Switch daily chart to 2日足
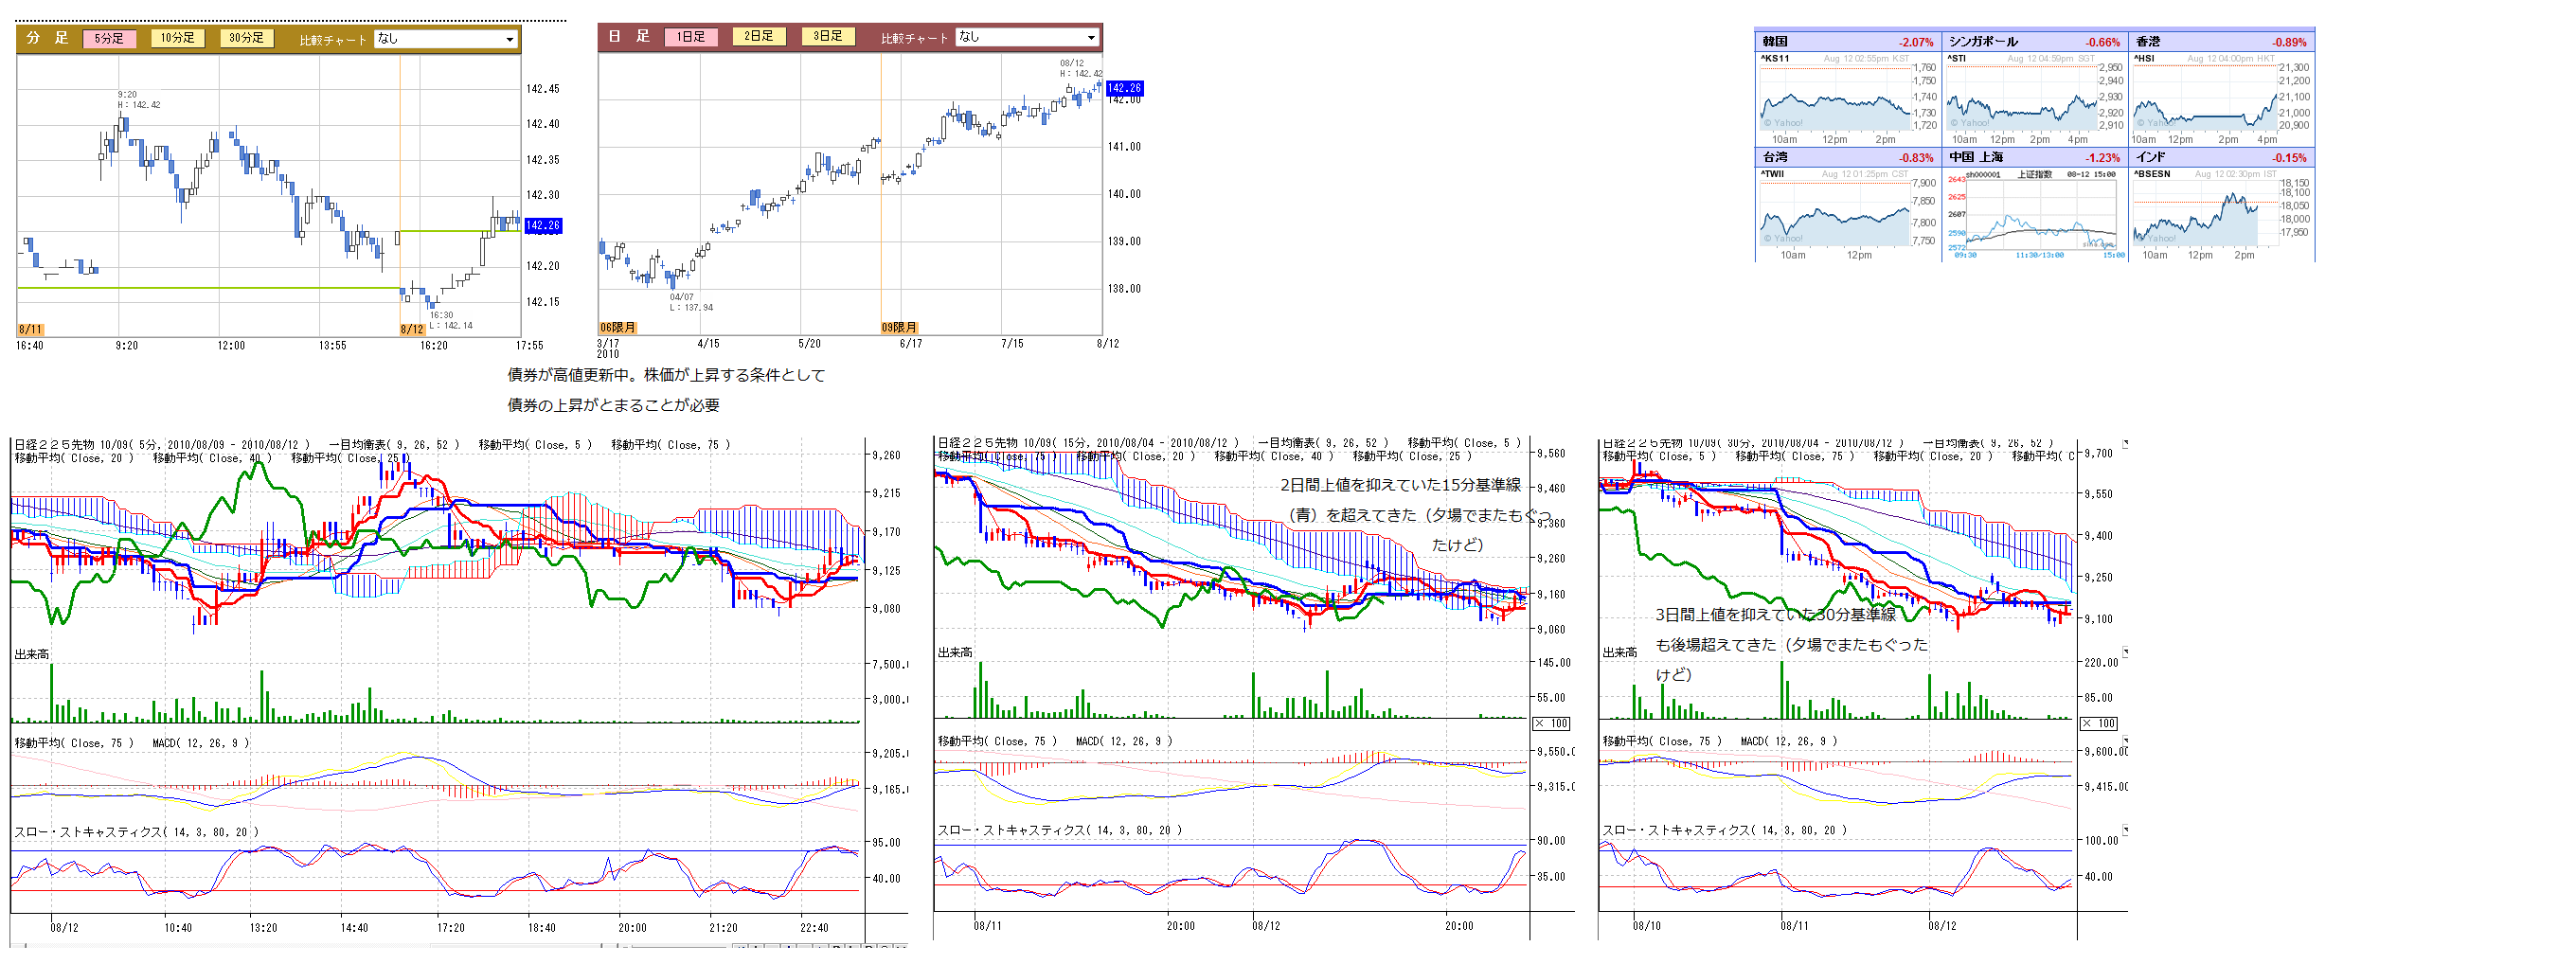 758,36
